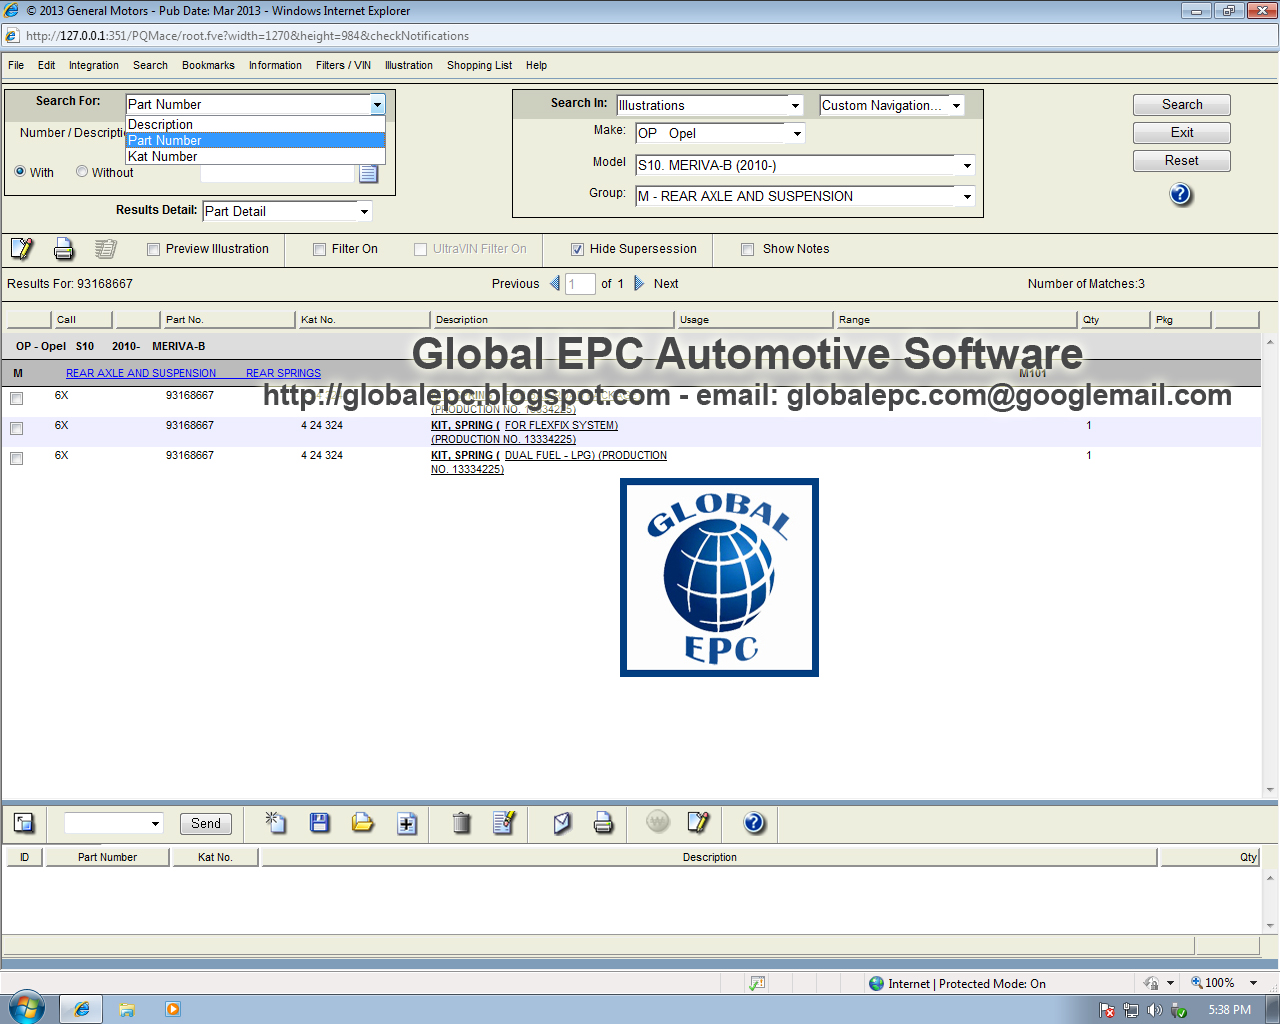
Task: Select the With radio button
Action: pyautogui.click(x=20, y=172)
